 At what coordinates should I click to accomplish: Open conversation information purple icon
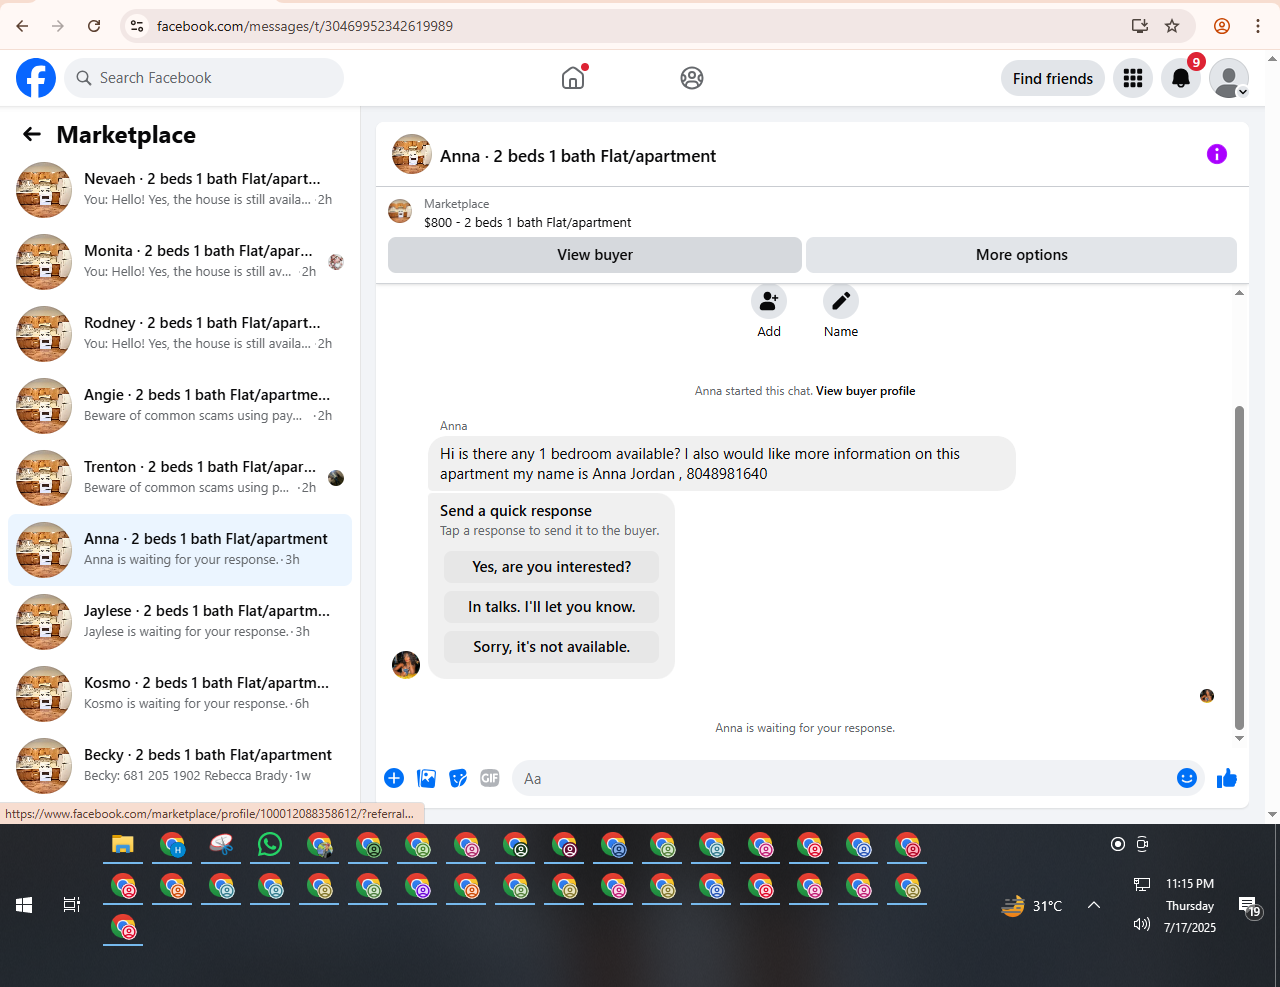point(1217,154)
